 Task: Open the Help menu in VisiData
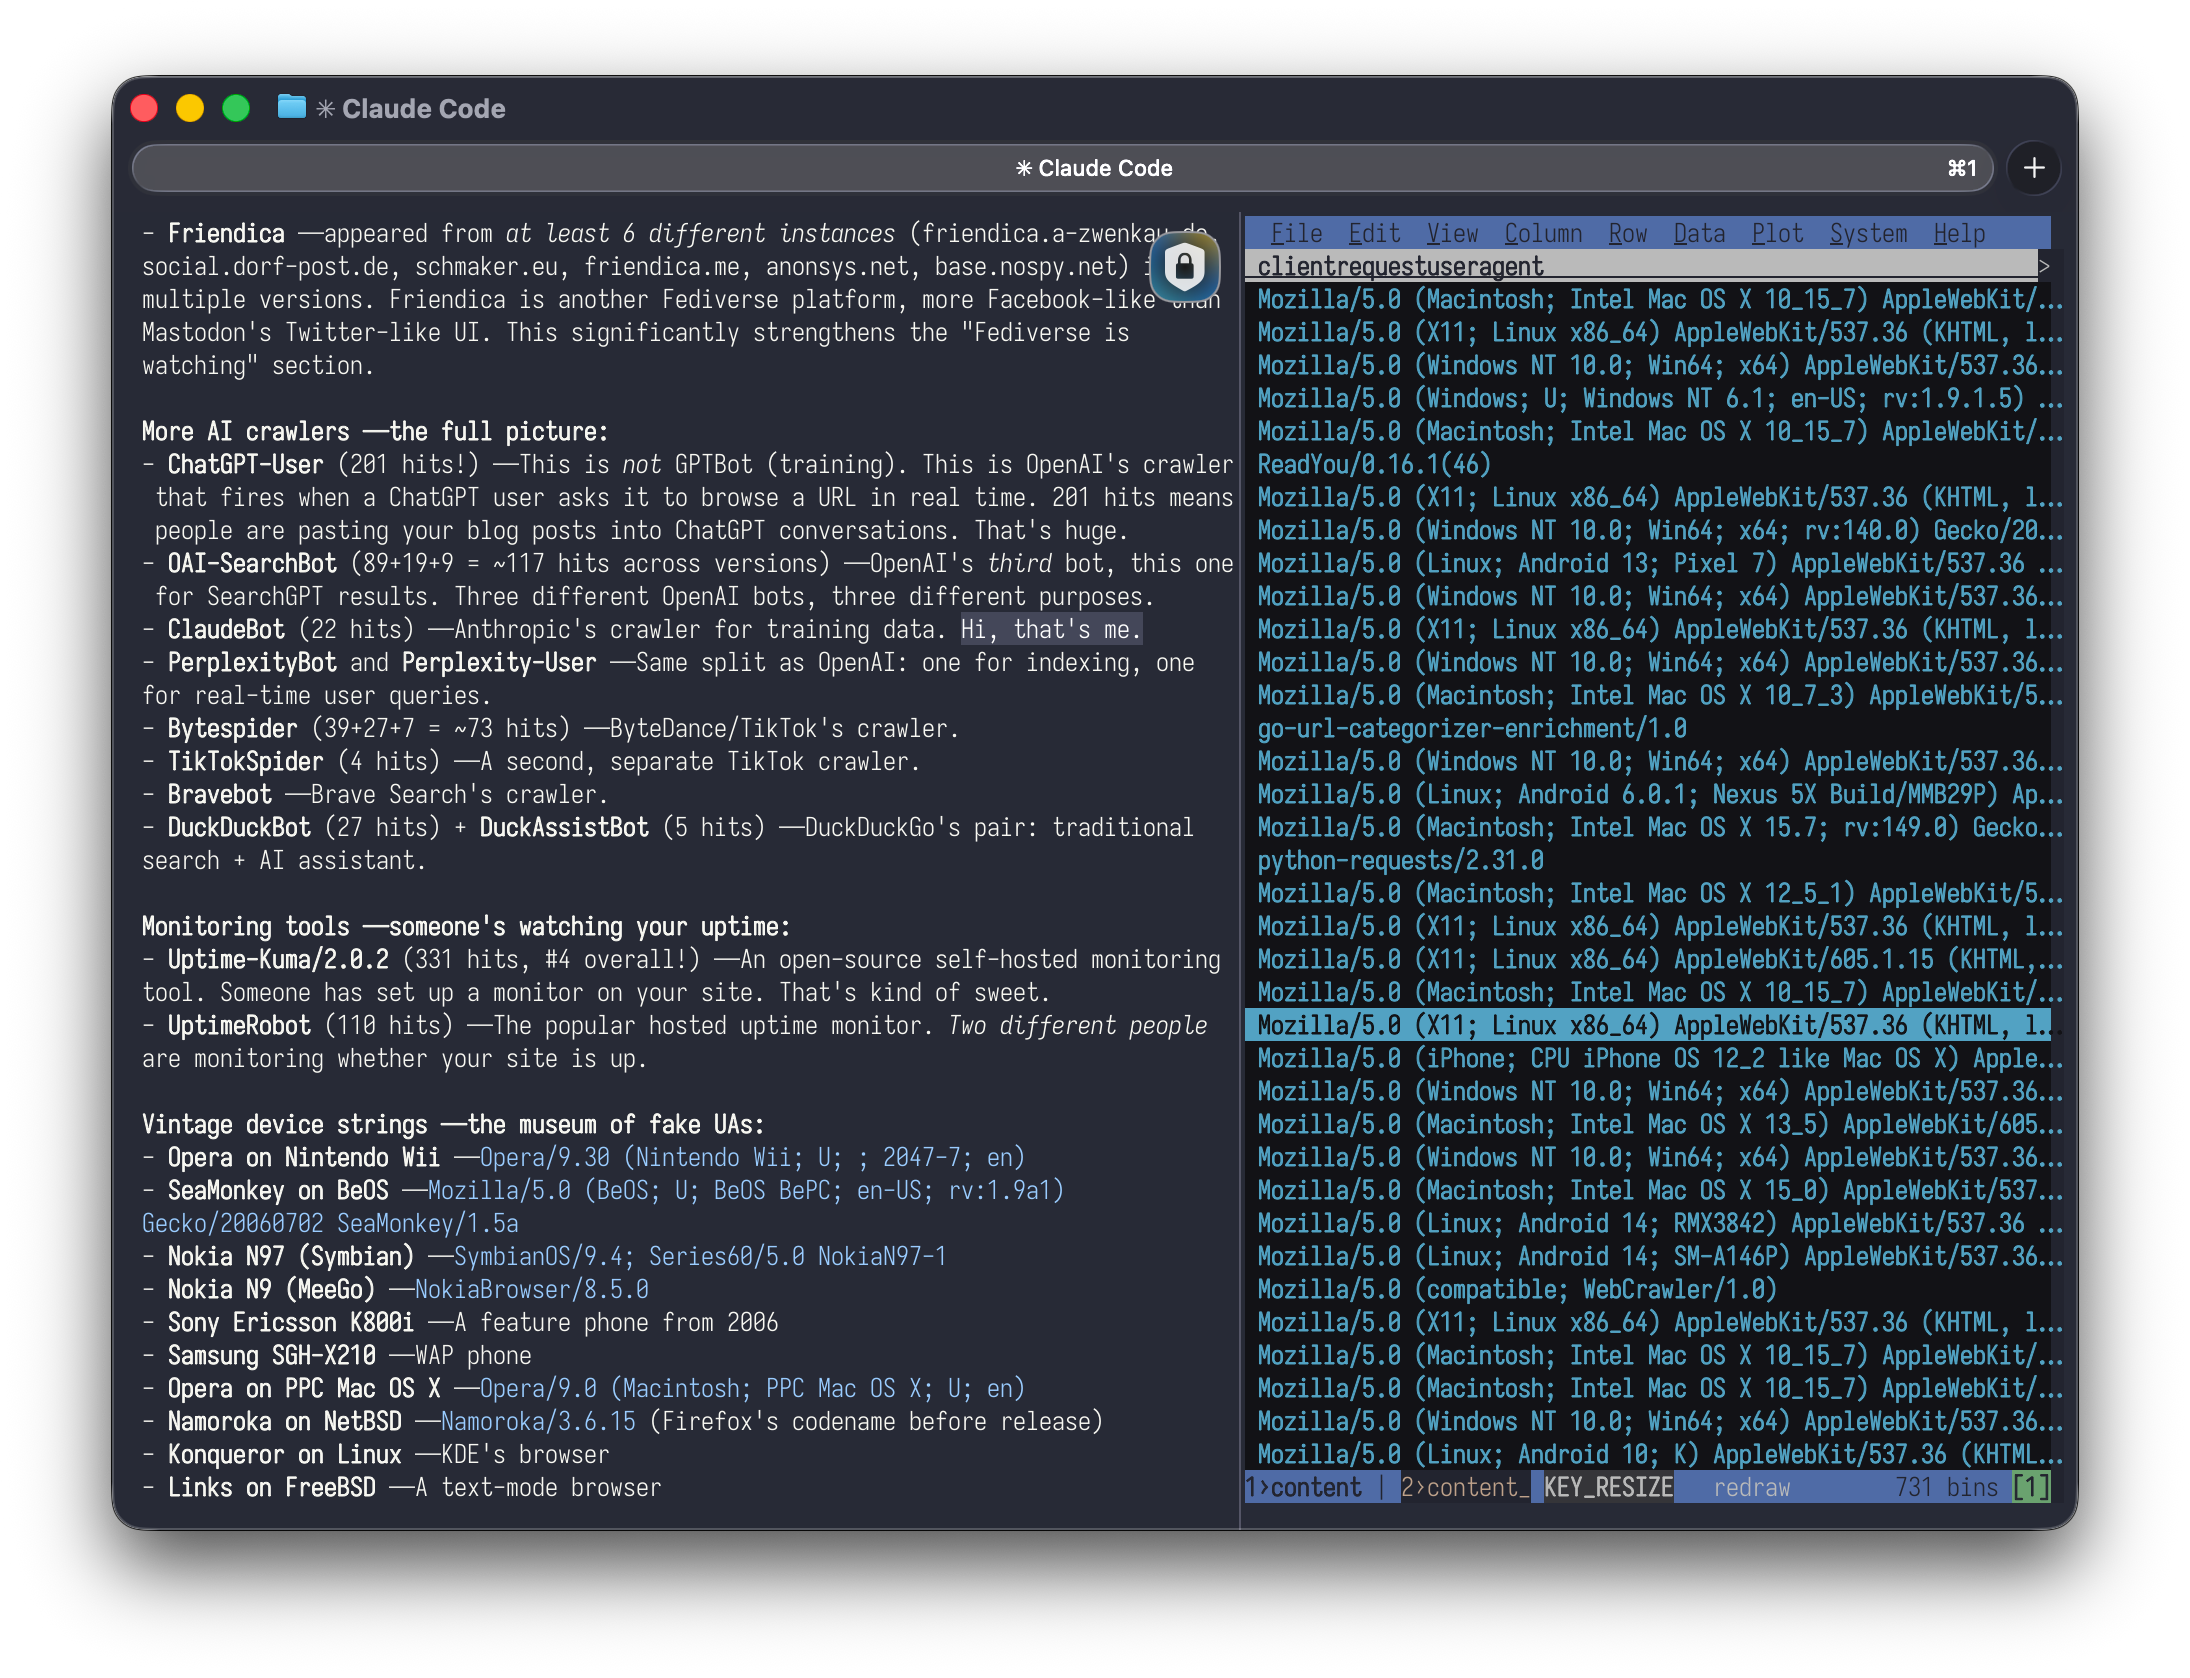pyautogui.click(x=1959, y=233)
